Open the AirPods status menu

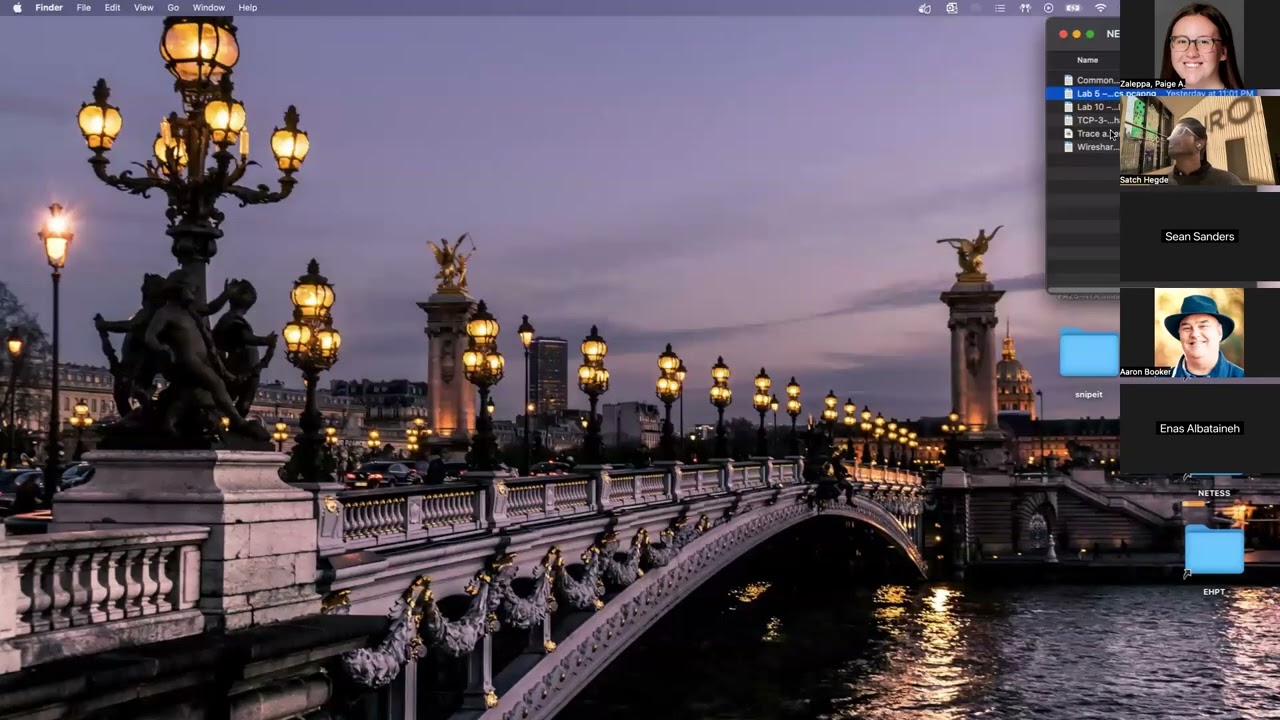click(1025, 8)
